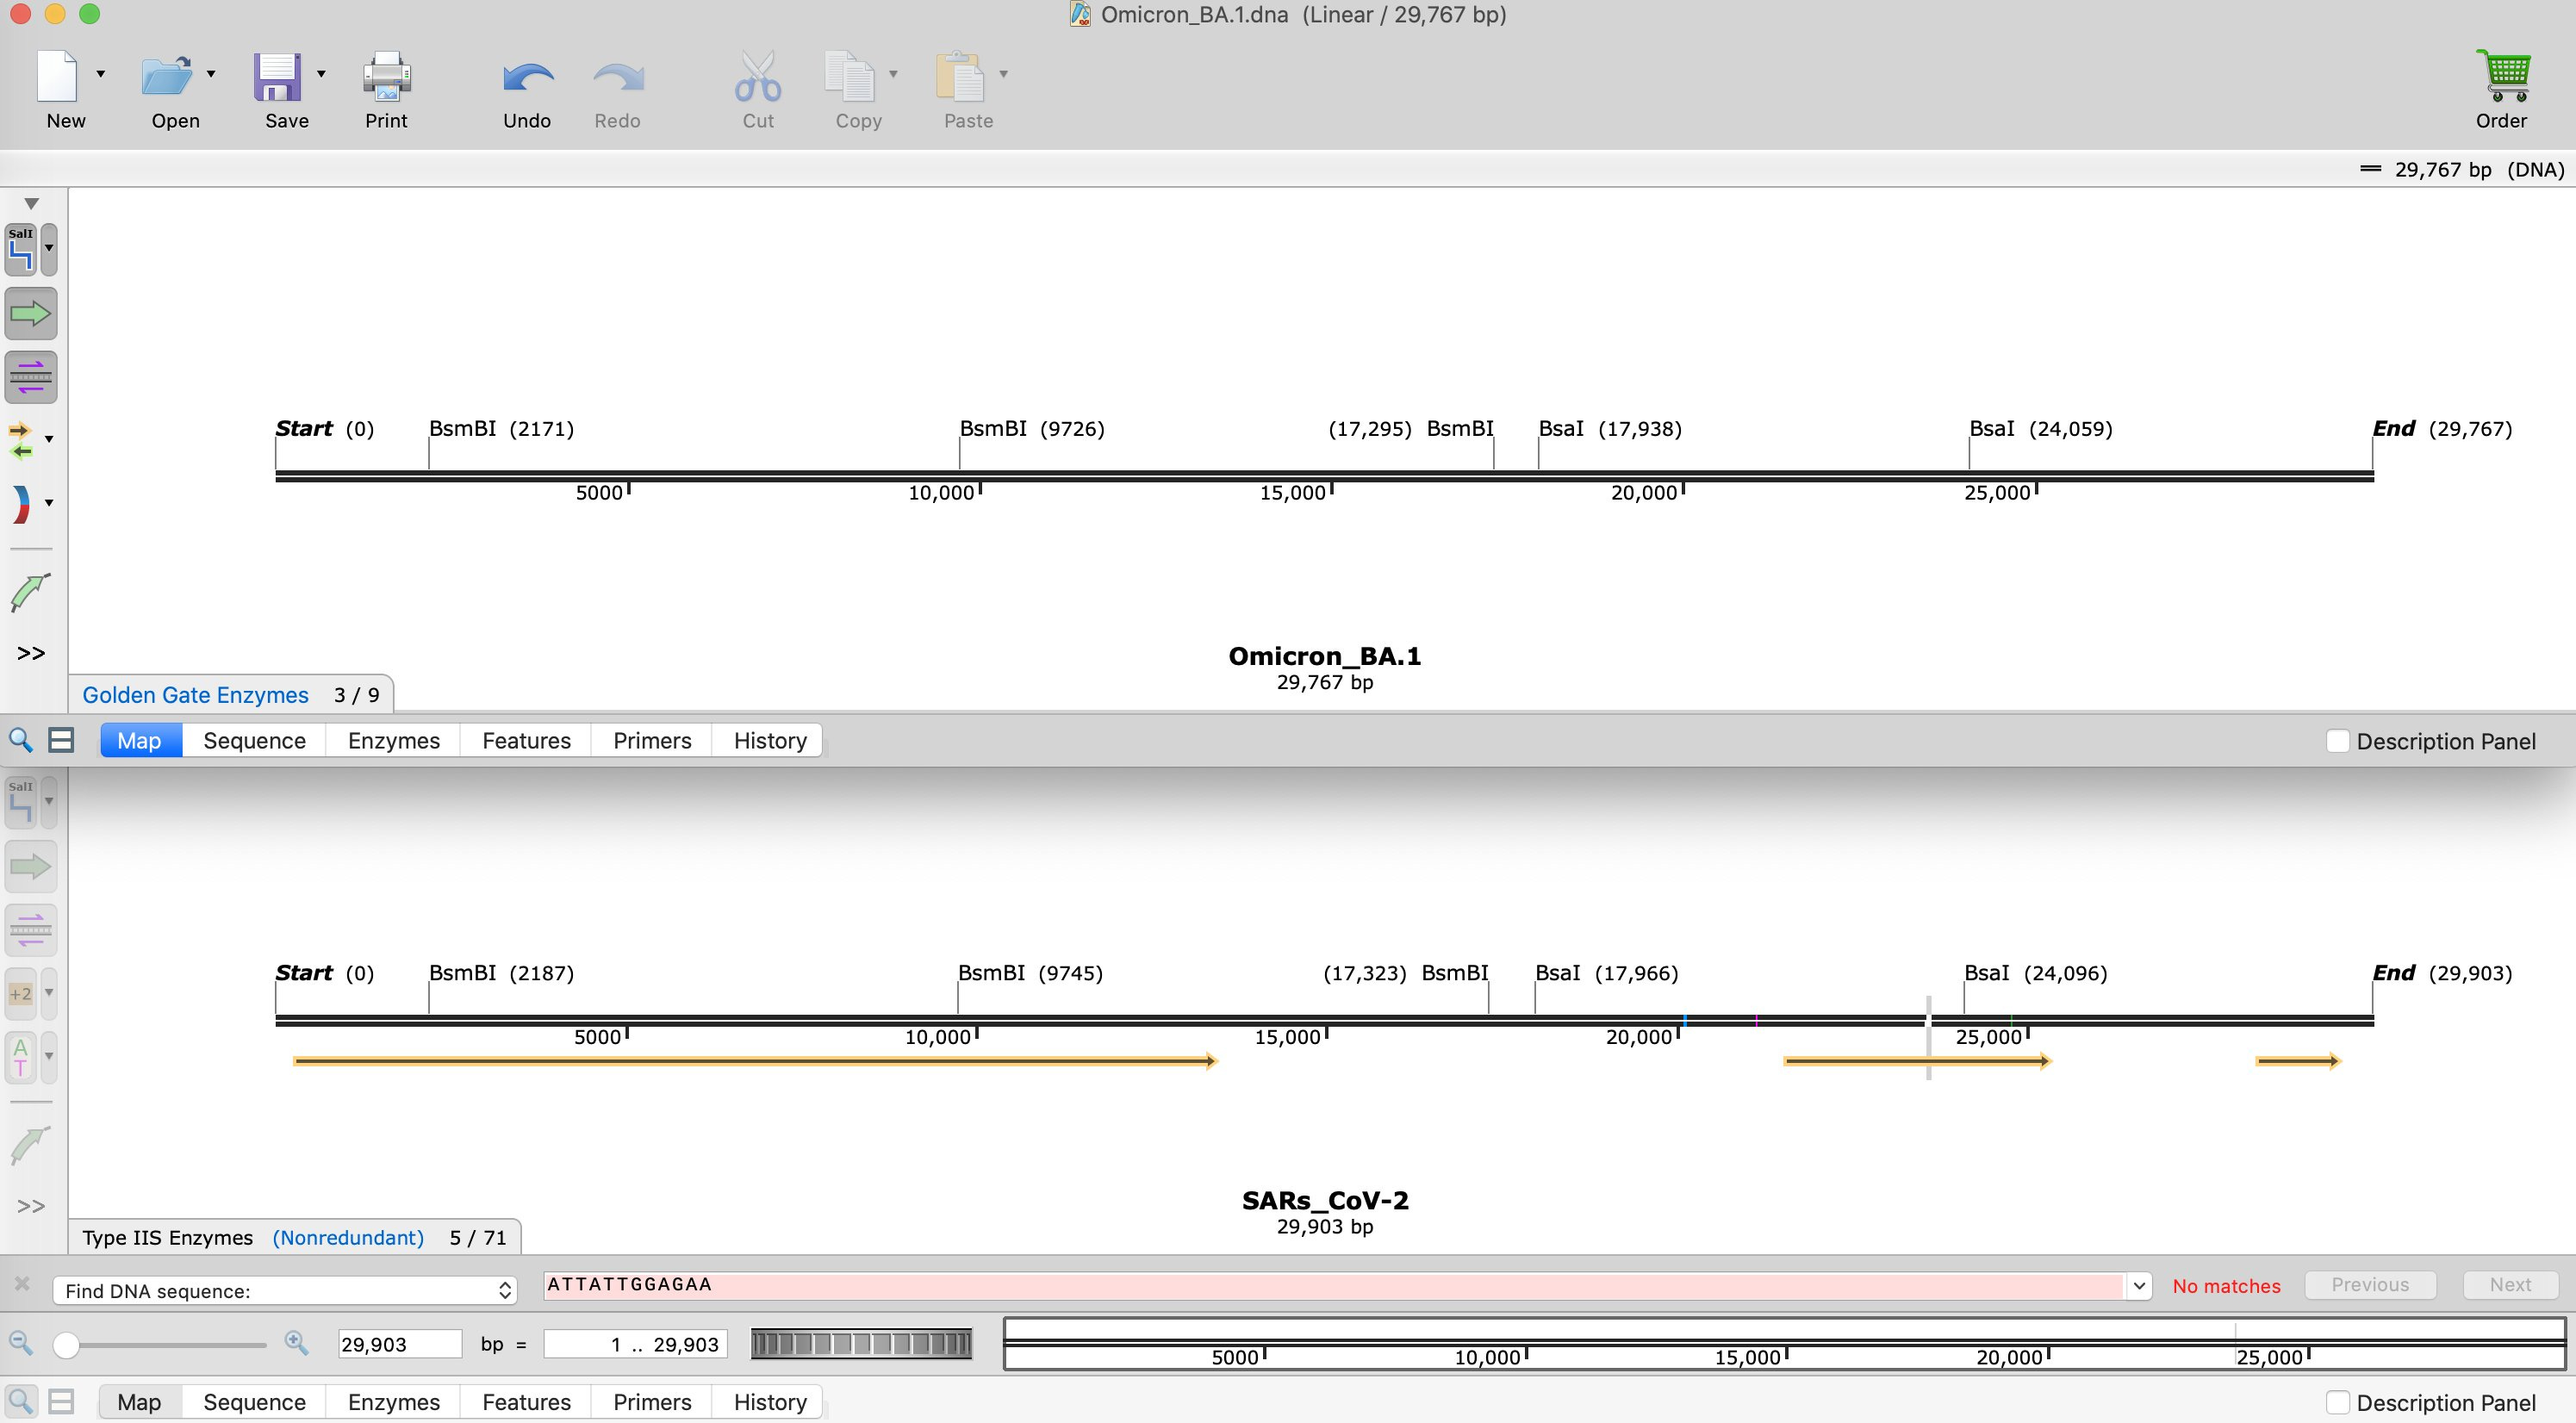Click the split view icon next to upper Map tab
This screenshot has width=2576, height=1423.
(x=61, y=740)
